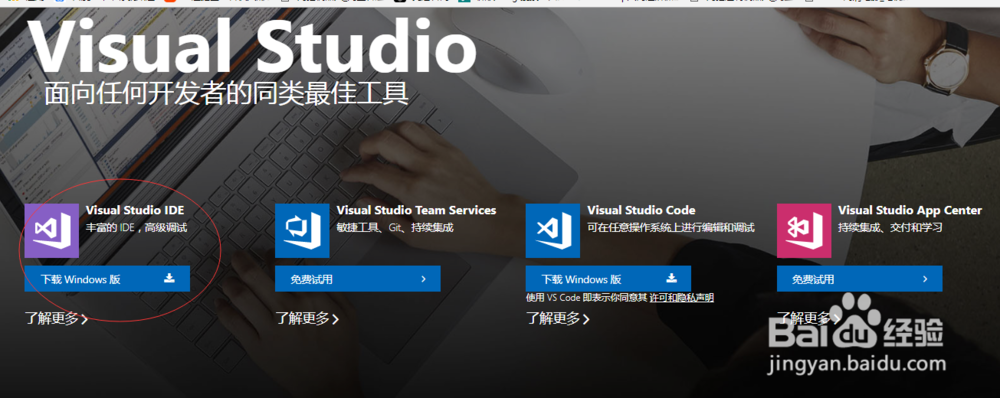Download Visual Studio Code for Windows
The width and height of the screenshot is (1000, 398).
pos(608,279)
